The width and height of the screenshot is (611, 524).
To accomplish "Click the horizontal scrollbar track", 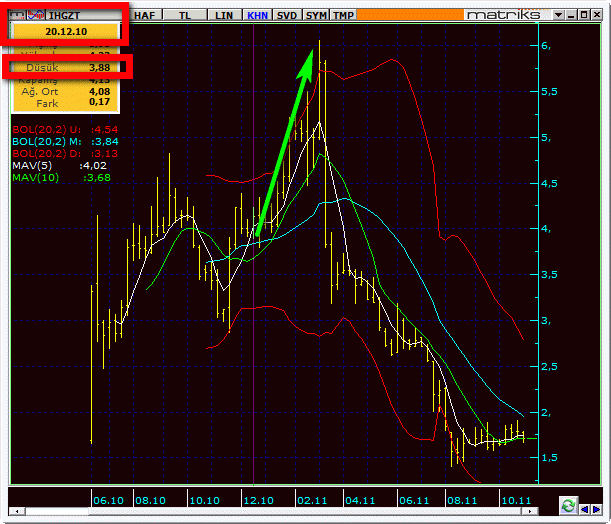I will (x=273, y=511).
